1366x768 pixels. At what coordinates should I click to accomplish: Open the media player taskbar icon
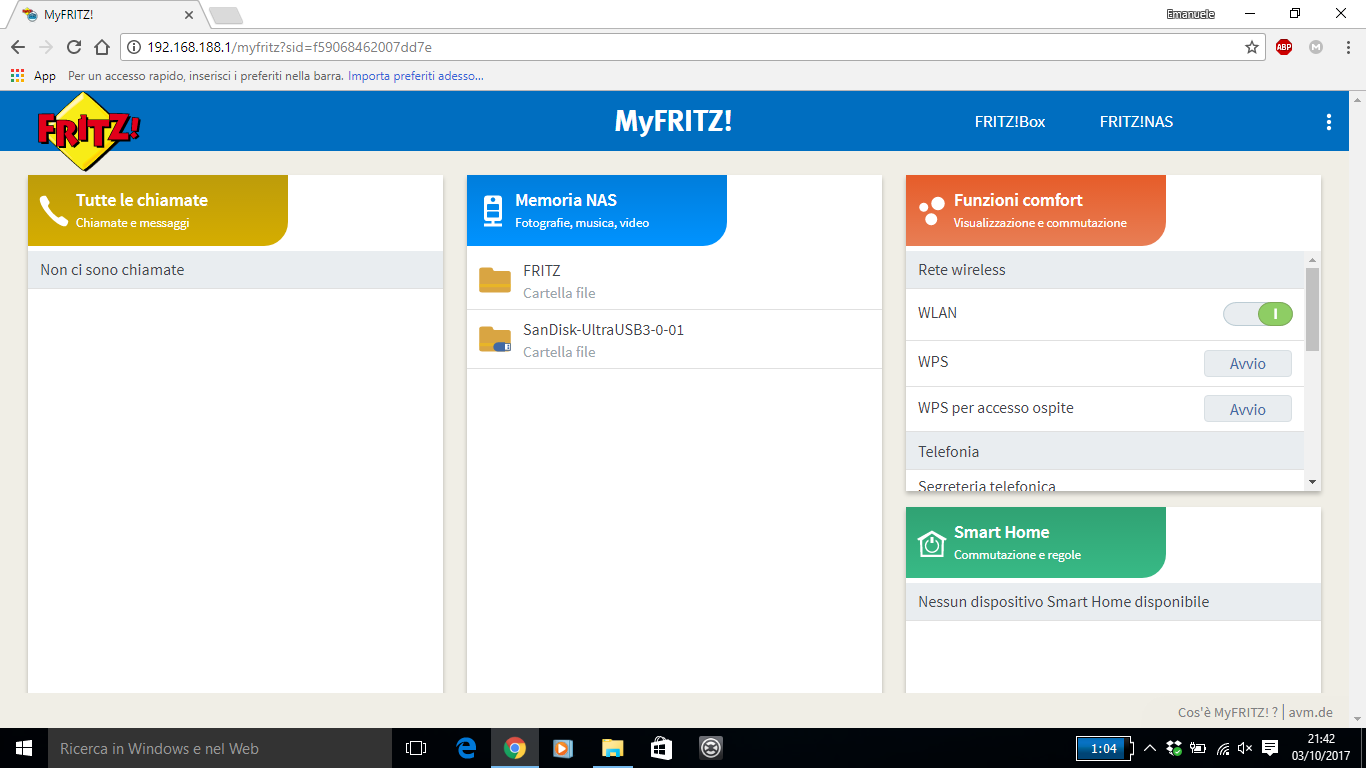[x=563, y=748]
